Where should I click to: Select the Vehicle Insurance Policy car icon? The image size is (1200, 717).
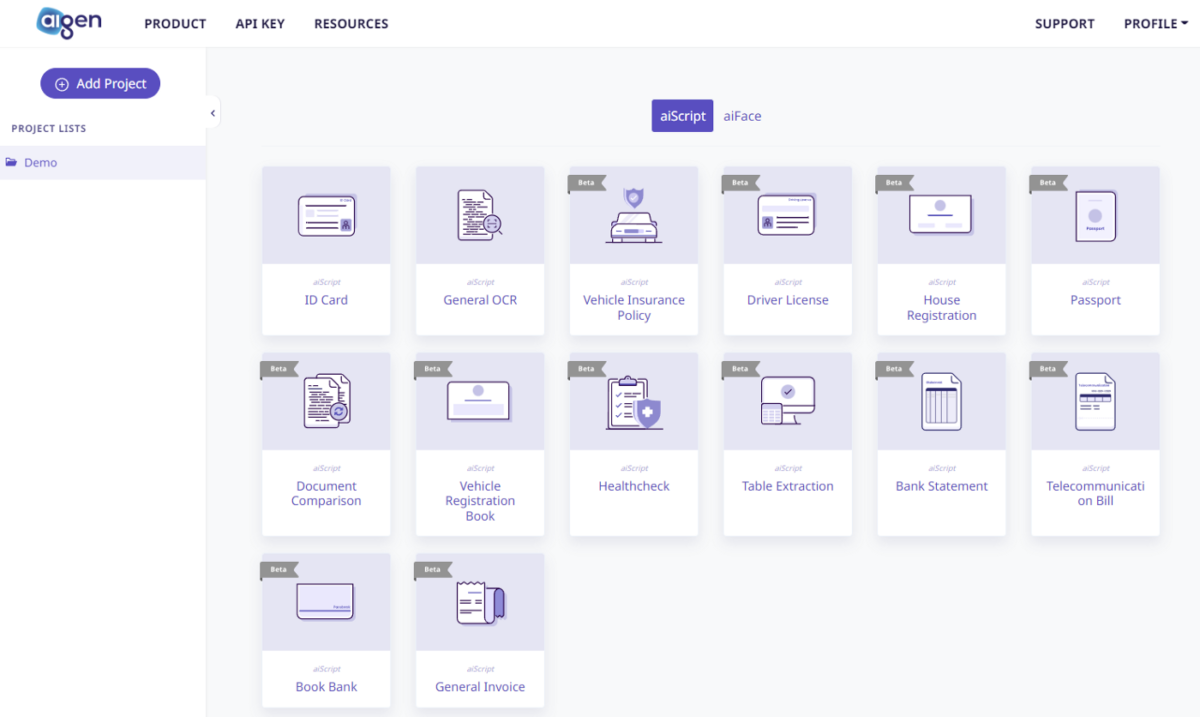[634, 216]
